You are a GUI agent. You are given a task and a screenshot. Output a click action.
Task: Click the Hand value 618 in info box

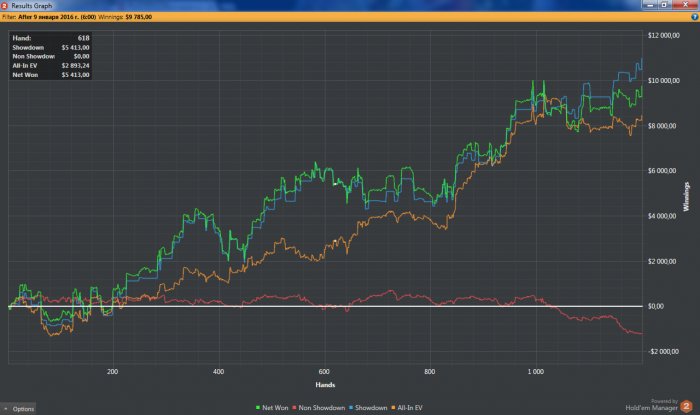click(83, 38)
